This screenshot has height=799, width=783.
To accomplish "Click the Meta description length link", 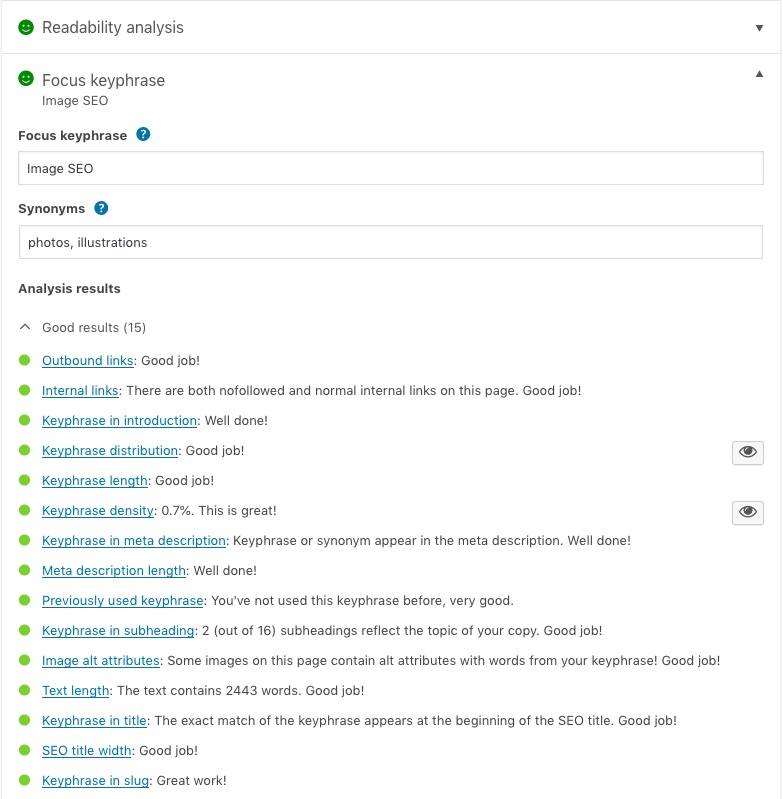I will (x=114, y=571).
